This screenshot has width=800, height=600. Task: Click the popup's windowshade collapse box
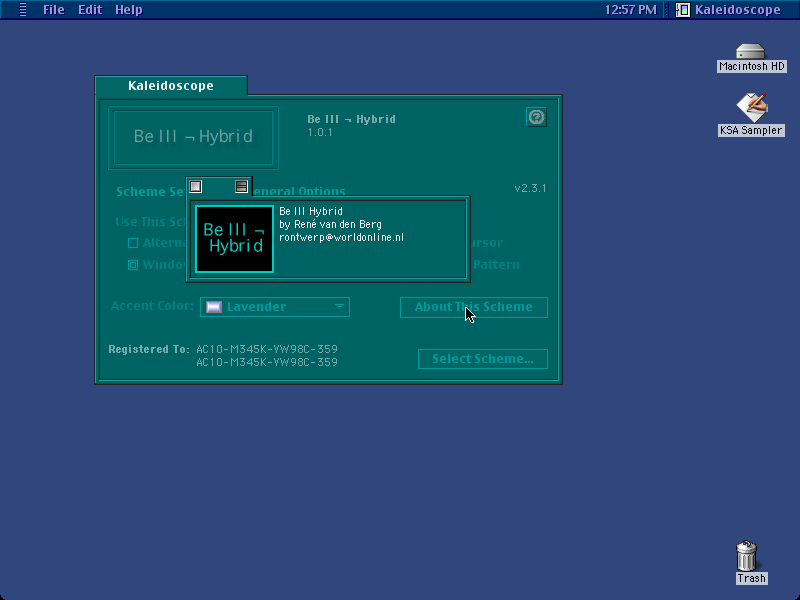click(241, 186)
